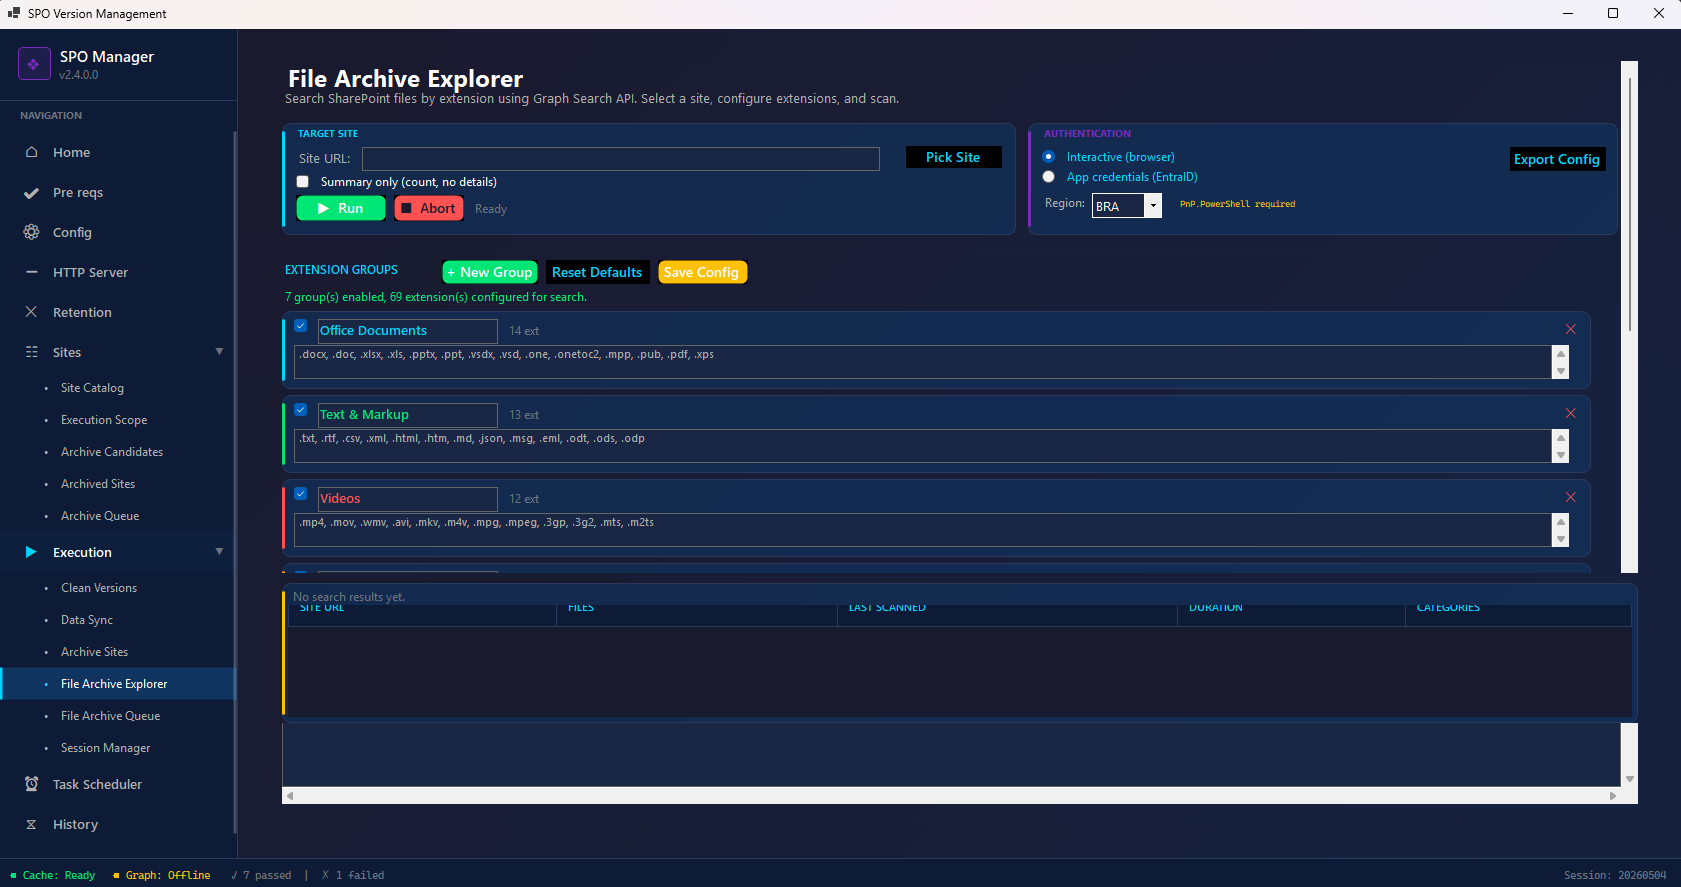Click Reset Defaults button
This screenshot has height=887, width=1681.
tap(597, 272)
